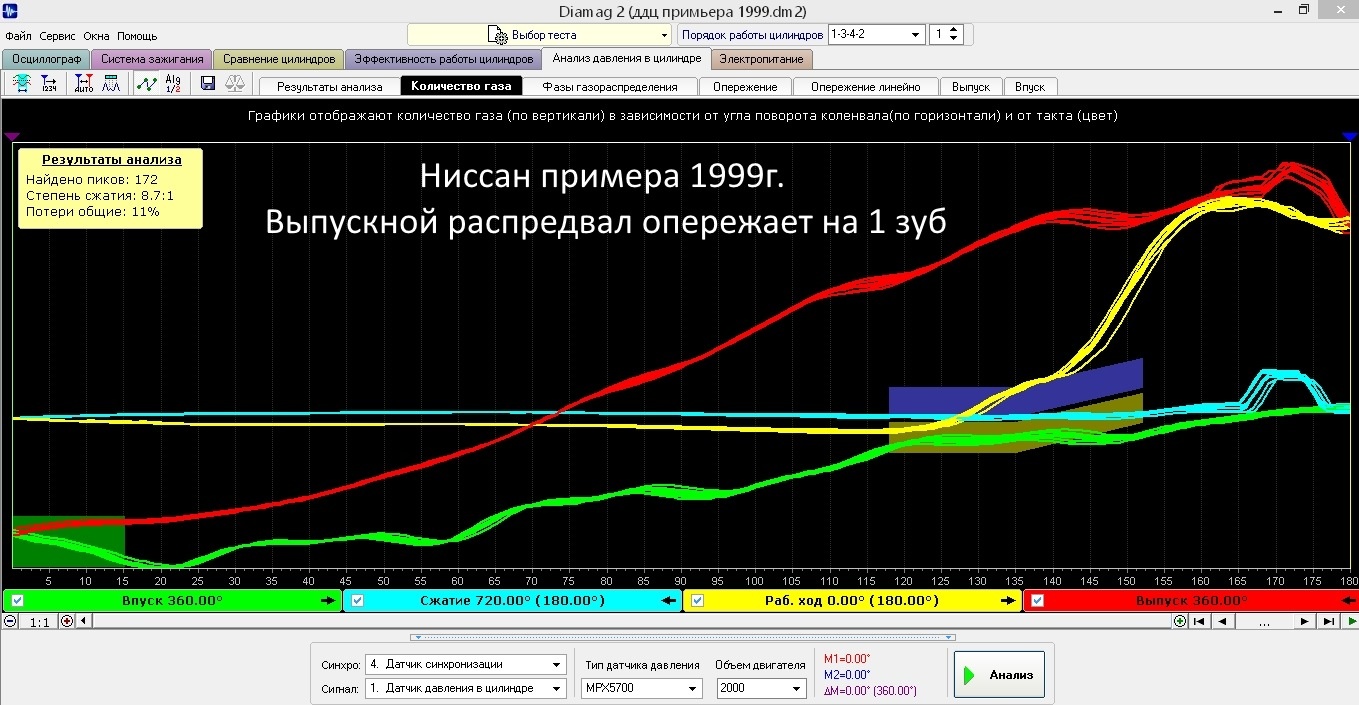The image size is (1359, 705).
Task: Click the Степень сжатия: 8.7:1 text
Action: pyautogui.click(x=100, y=196)
